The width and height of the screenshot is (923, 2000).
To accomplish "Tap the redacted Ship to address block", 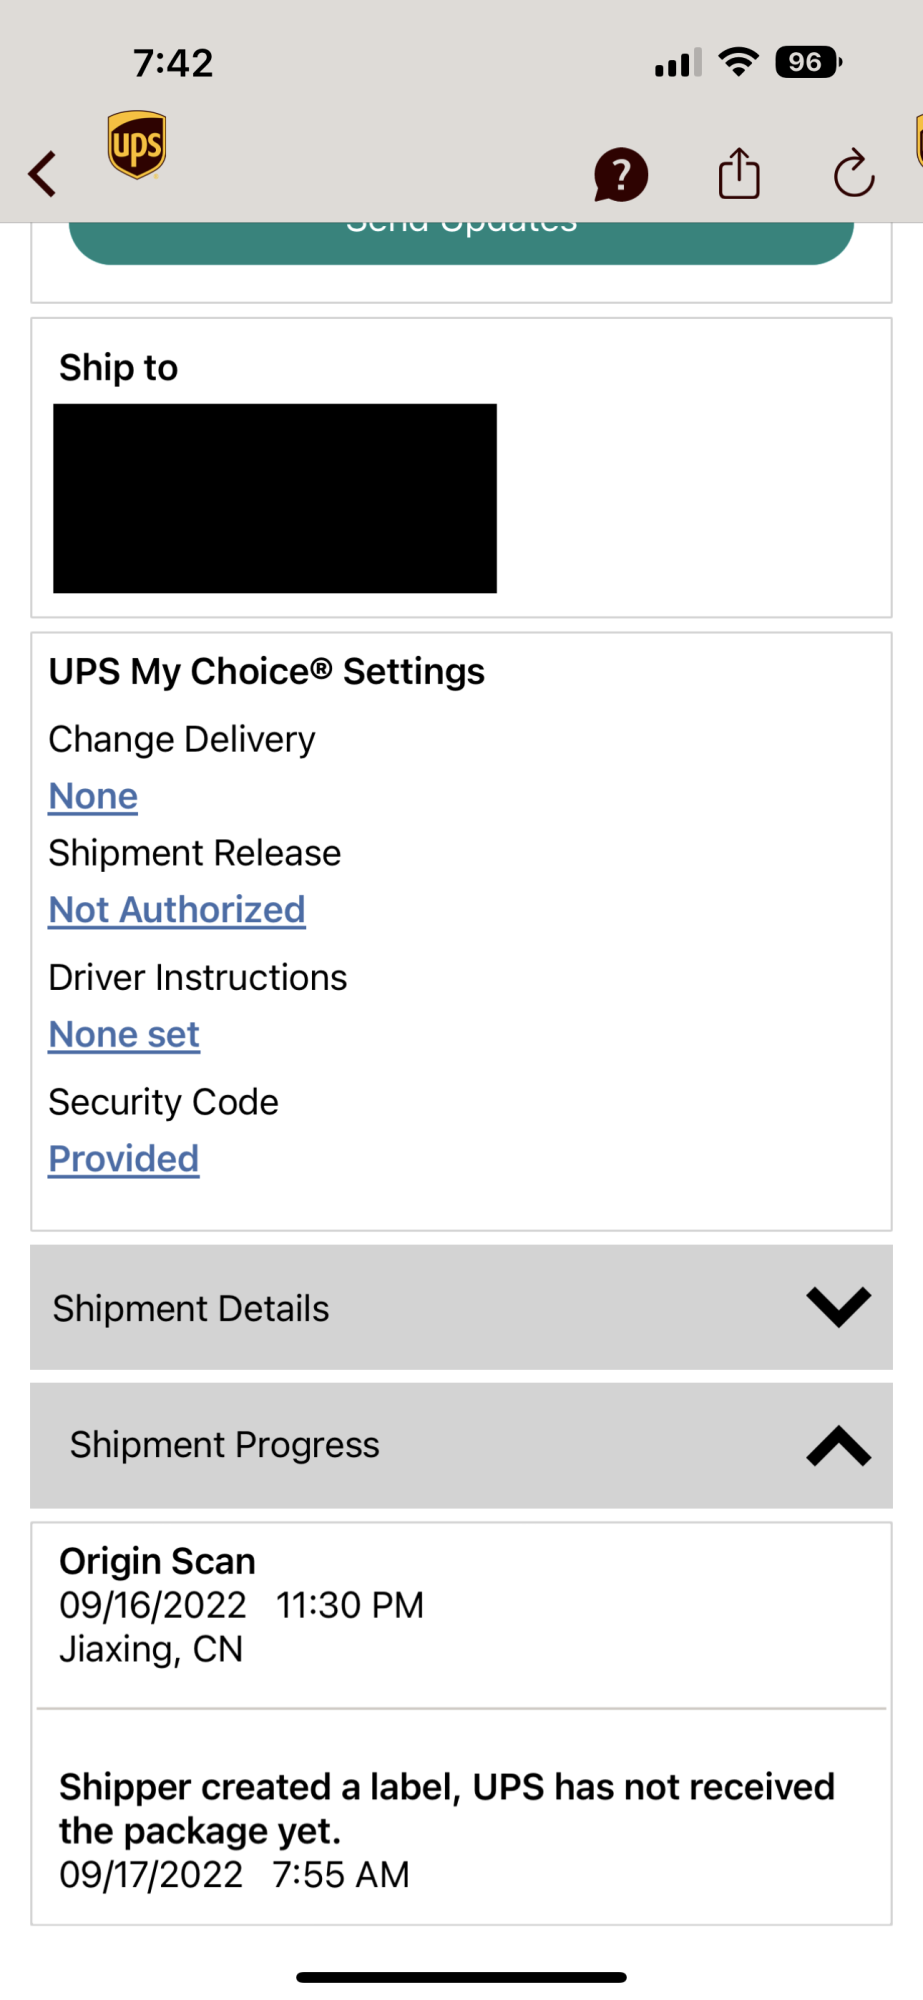I will coord(275,498).
